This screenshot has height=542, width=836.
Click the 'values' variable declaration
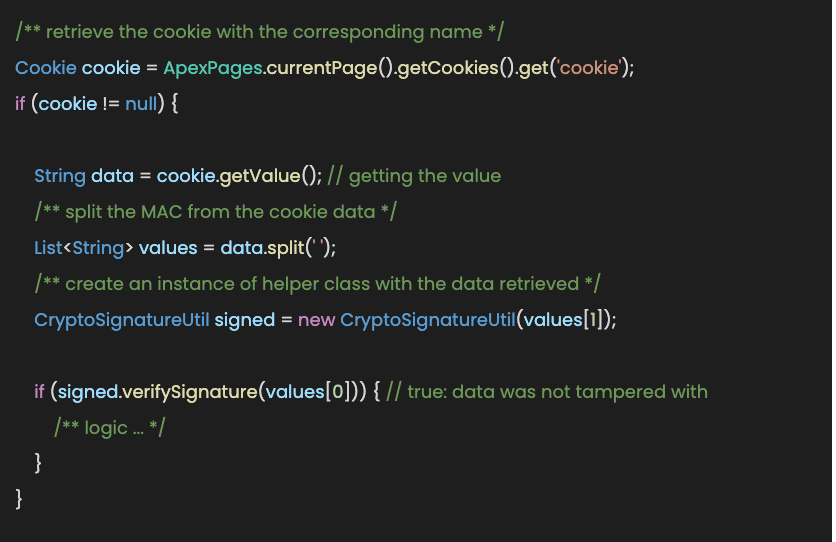pos(168,248)
